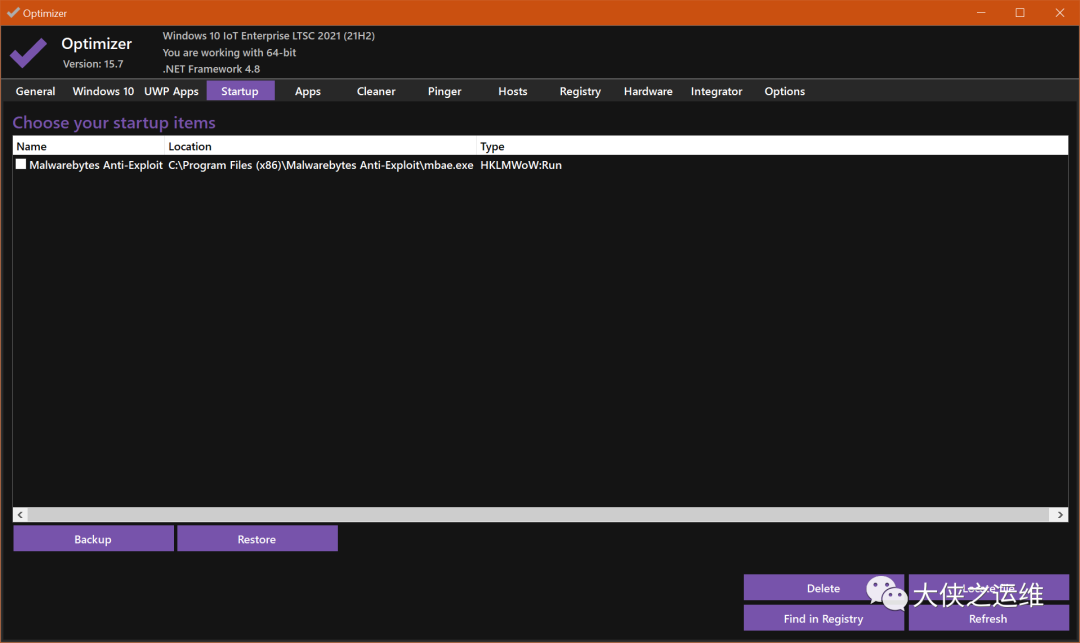Image resolution: width=1080 pixels, height=643 pixels.
Task: Sort list by Location column header
Action: 320,146
